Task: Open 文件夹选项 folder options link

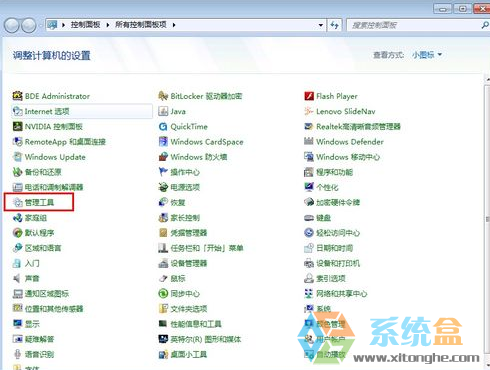Action: pos(189,309)
